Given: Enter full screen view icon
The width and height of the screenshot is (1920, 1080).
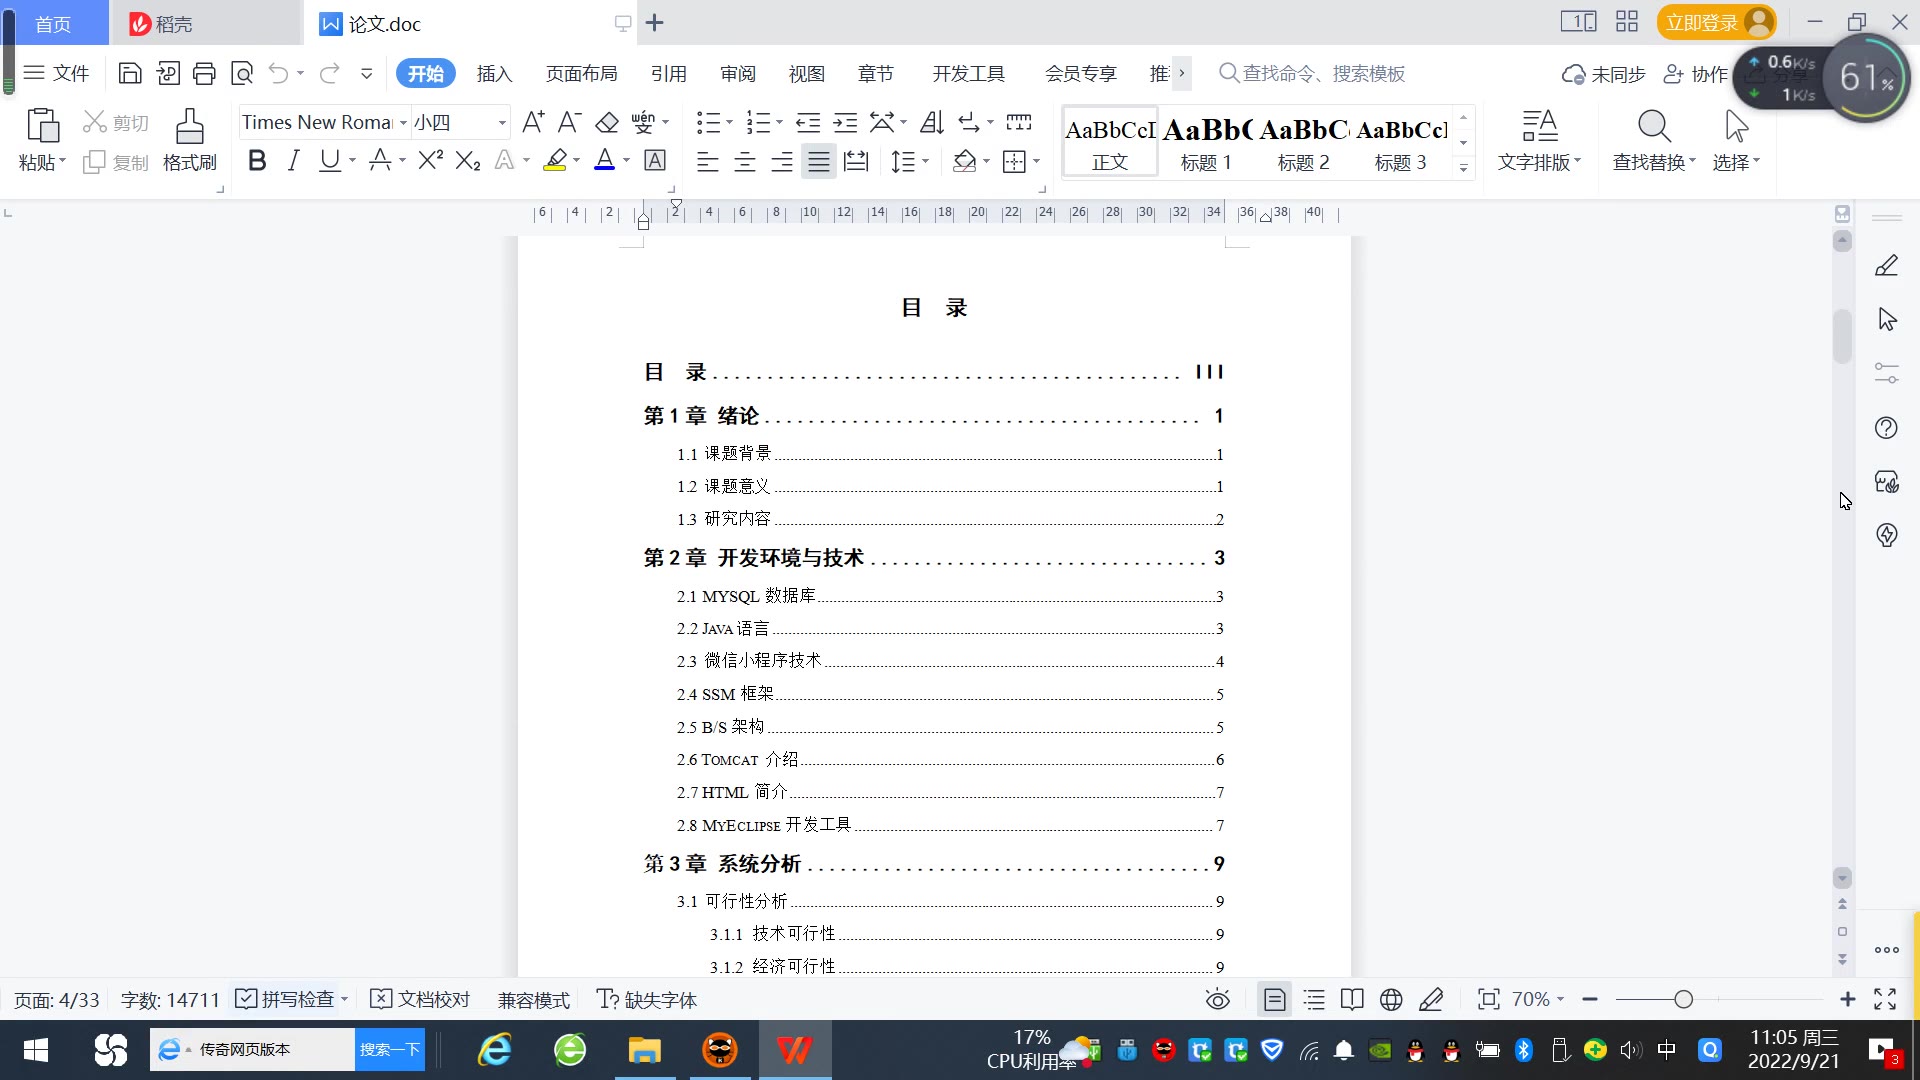Looking at the screenshot, I should click(x=1885, y=999).
